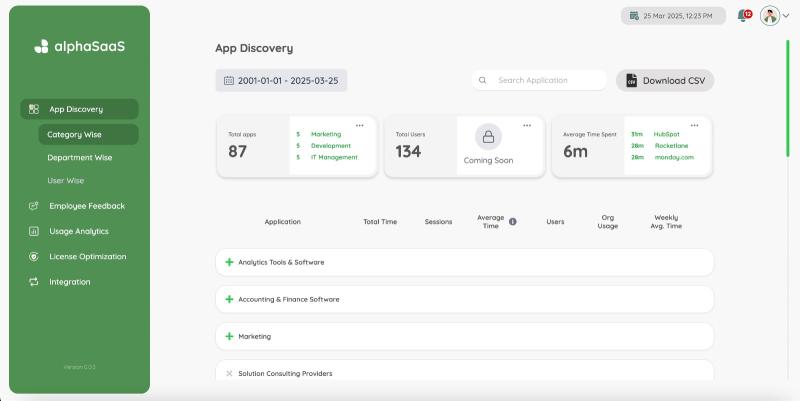
Task: Click the average time value 6m
Action: tap(576, 152)
